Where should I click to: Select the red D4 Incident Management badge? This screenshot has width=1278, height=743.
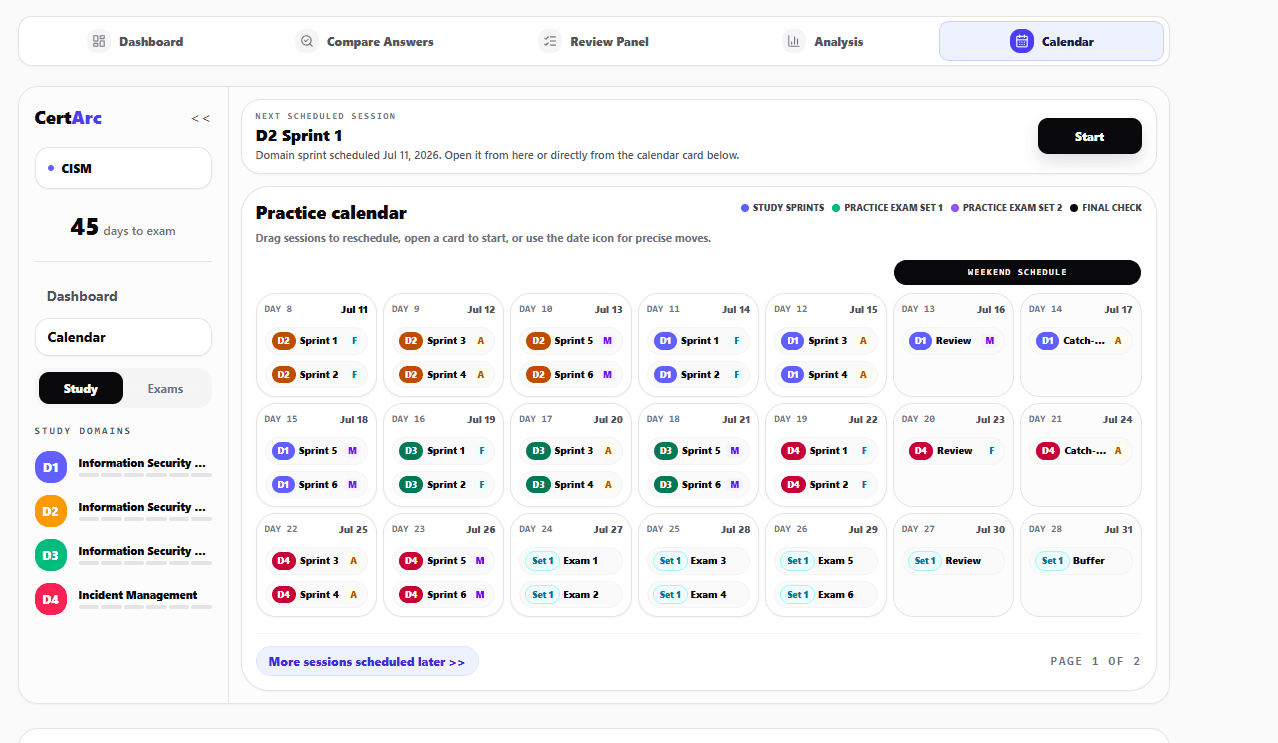pos(51,599)
